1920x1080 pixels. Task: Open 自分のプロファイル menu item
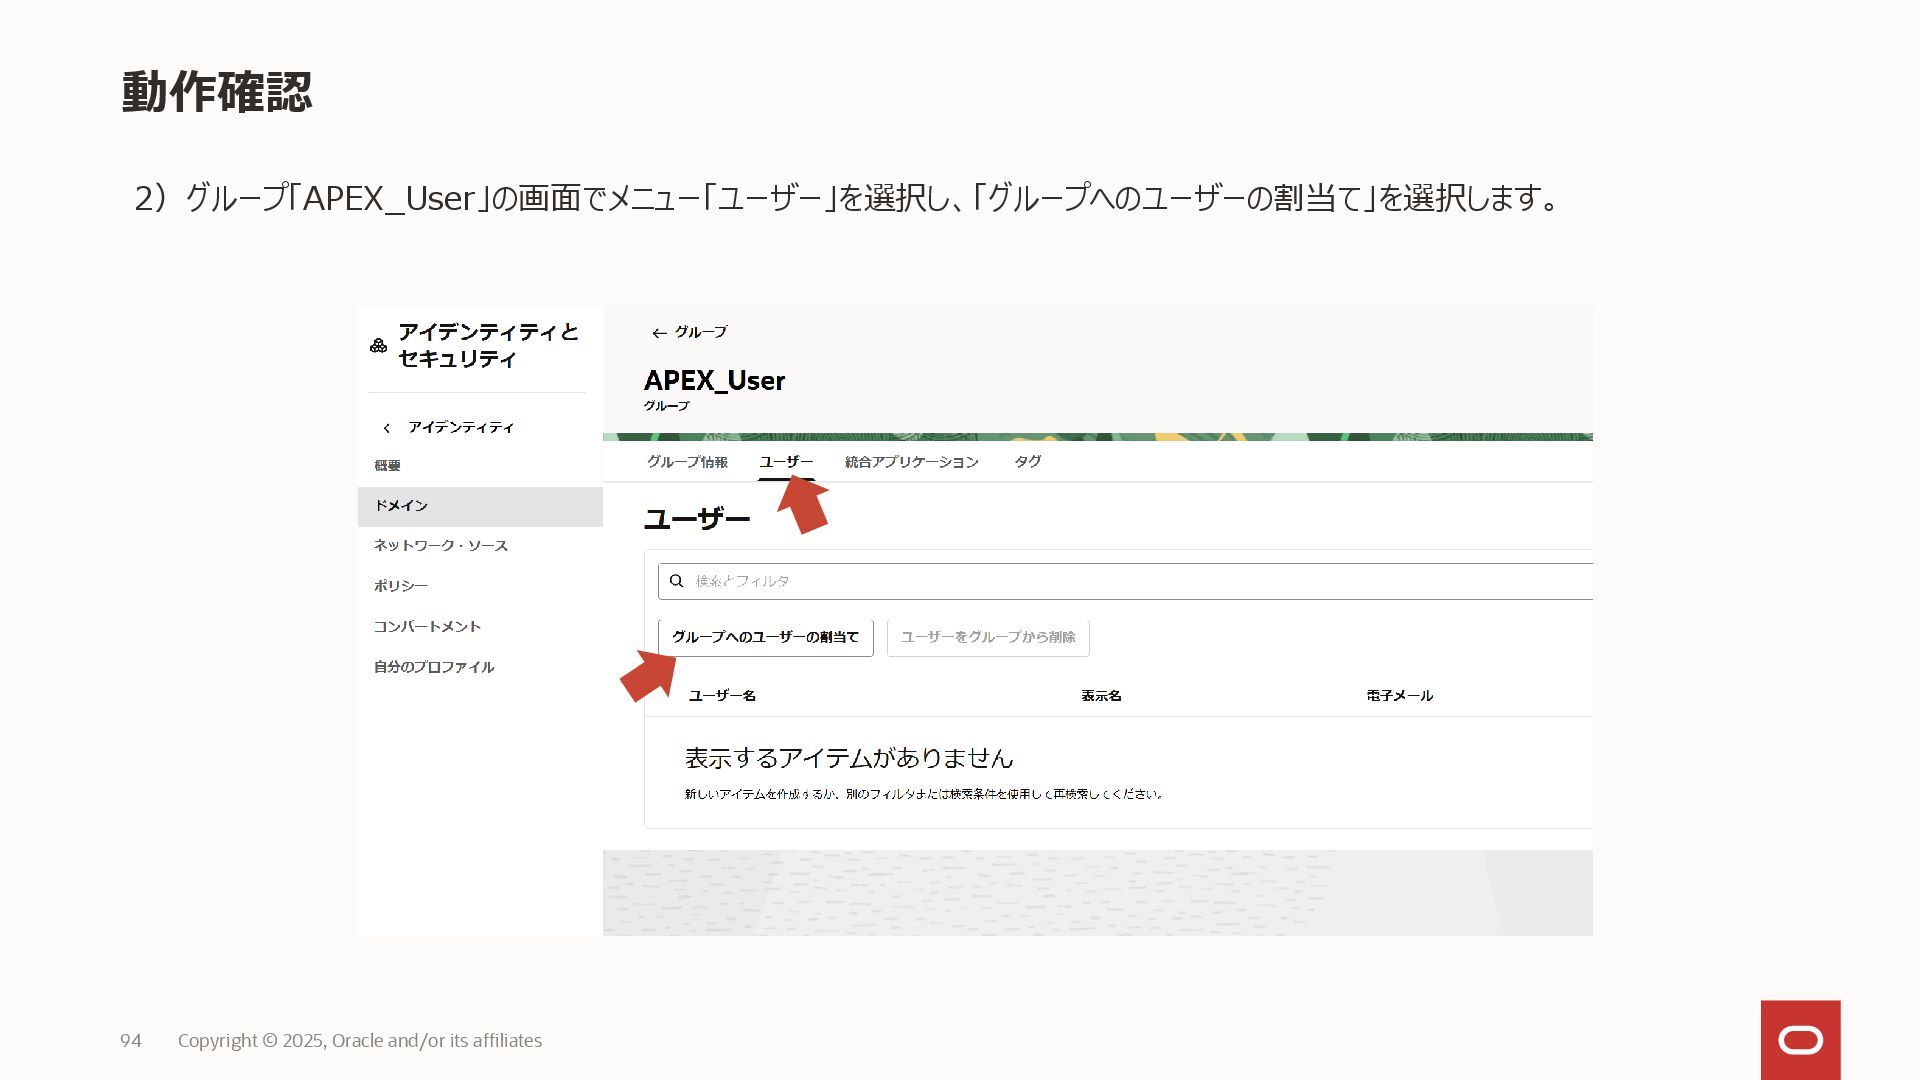point(434,667)
